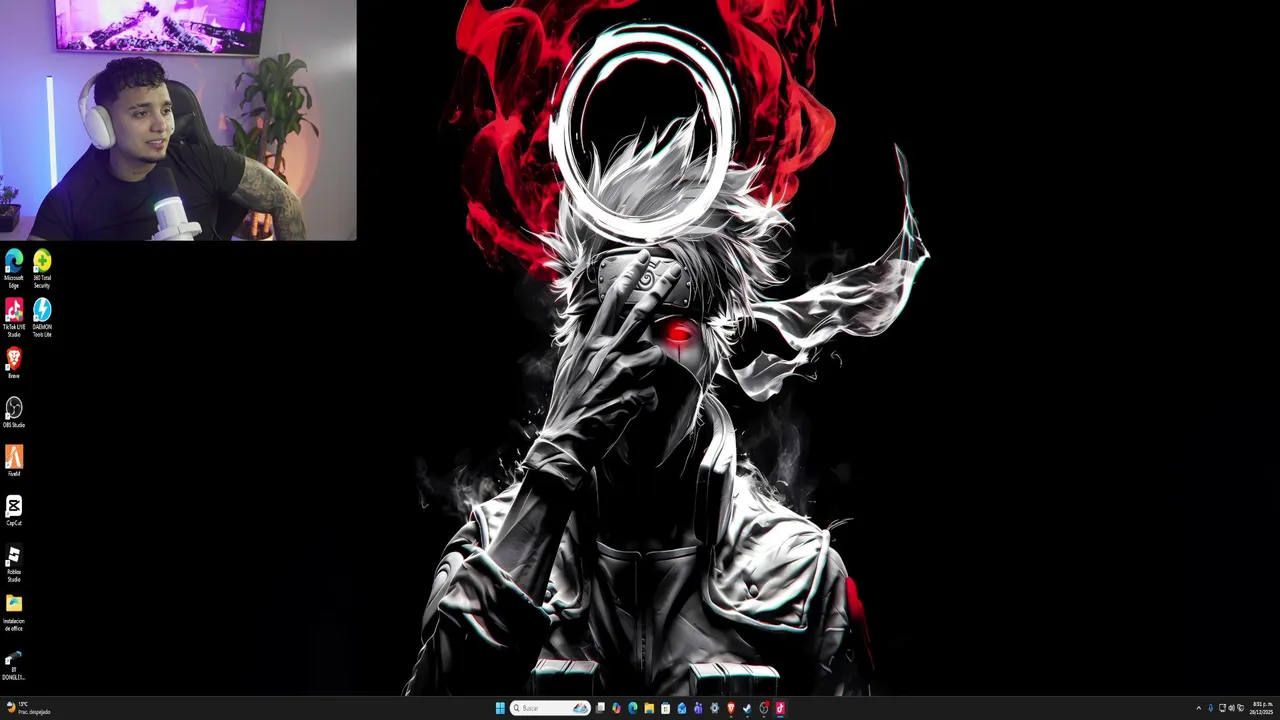Open the Mail app from the taskbar

coord(682,708)
